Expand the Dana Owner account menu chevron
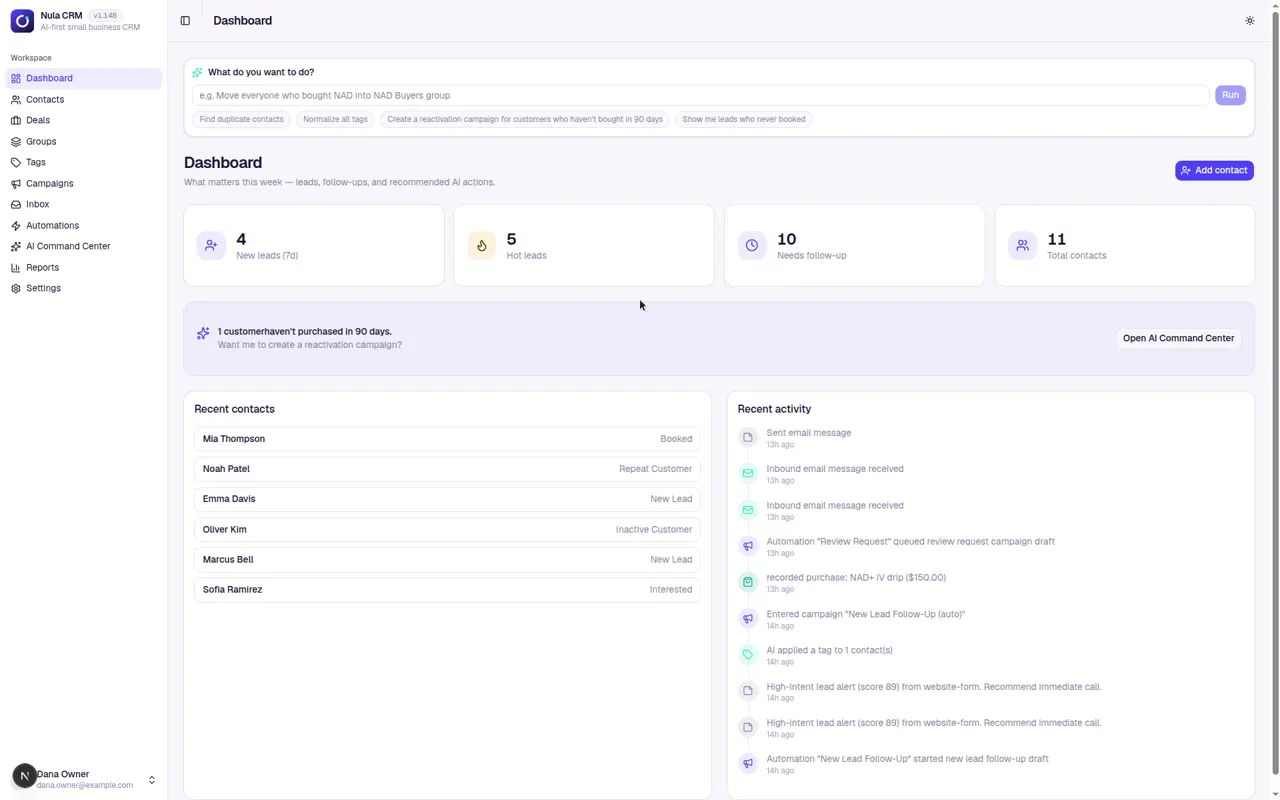Viewport: 1280px width, 800px height. coord(152,780)
